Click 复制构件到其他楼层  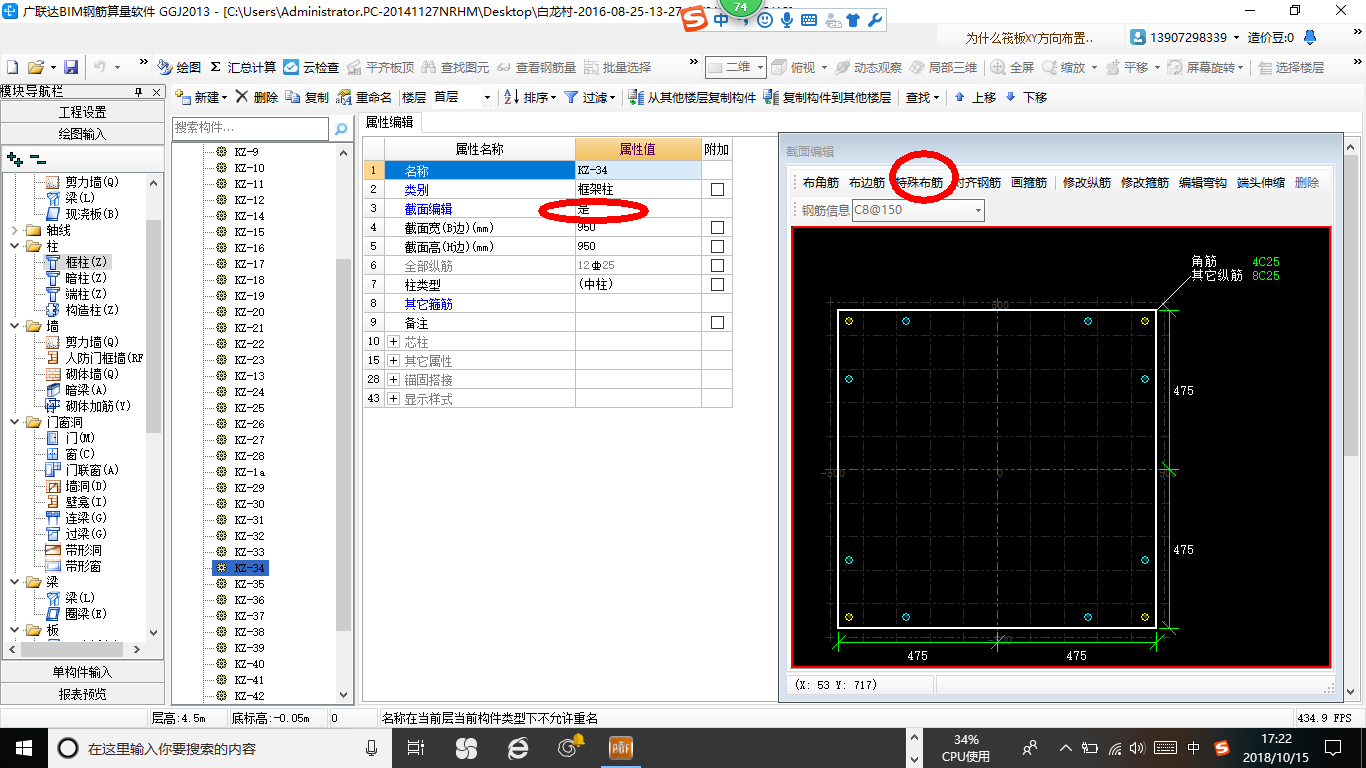click(x=827, y=97)
